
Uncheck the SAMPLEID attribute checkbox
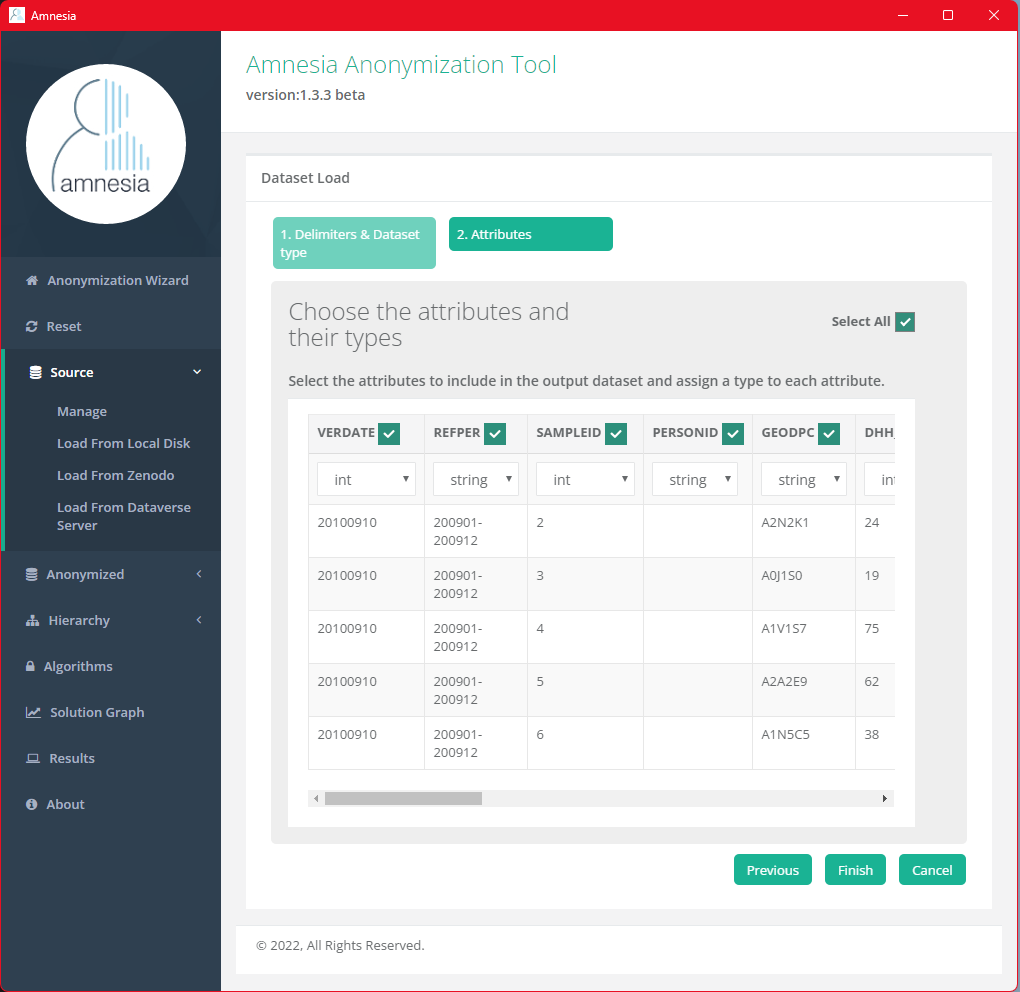tap(616, 434)
